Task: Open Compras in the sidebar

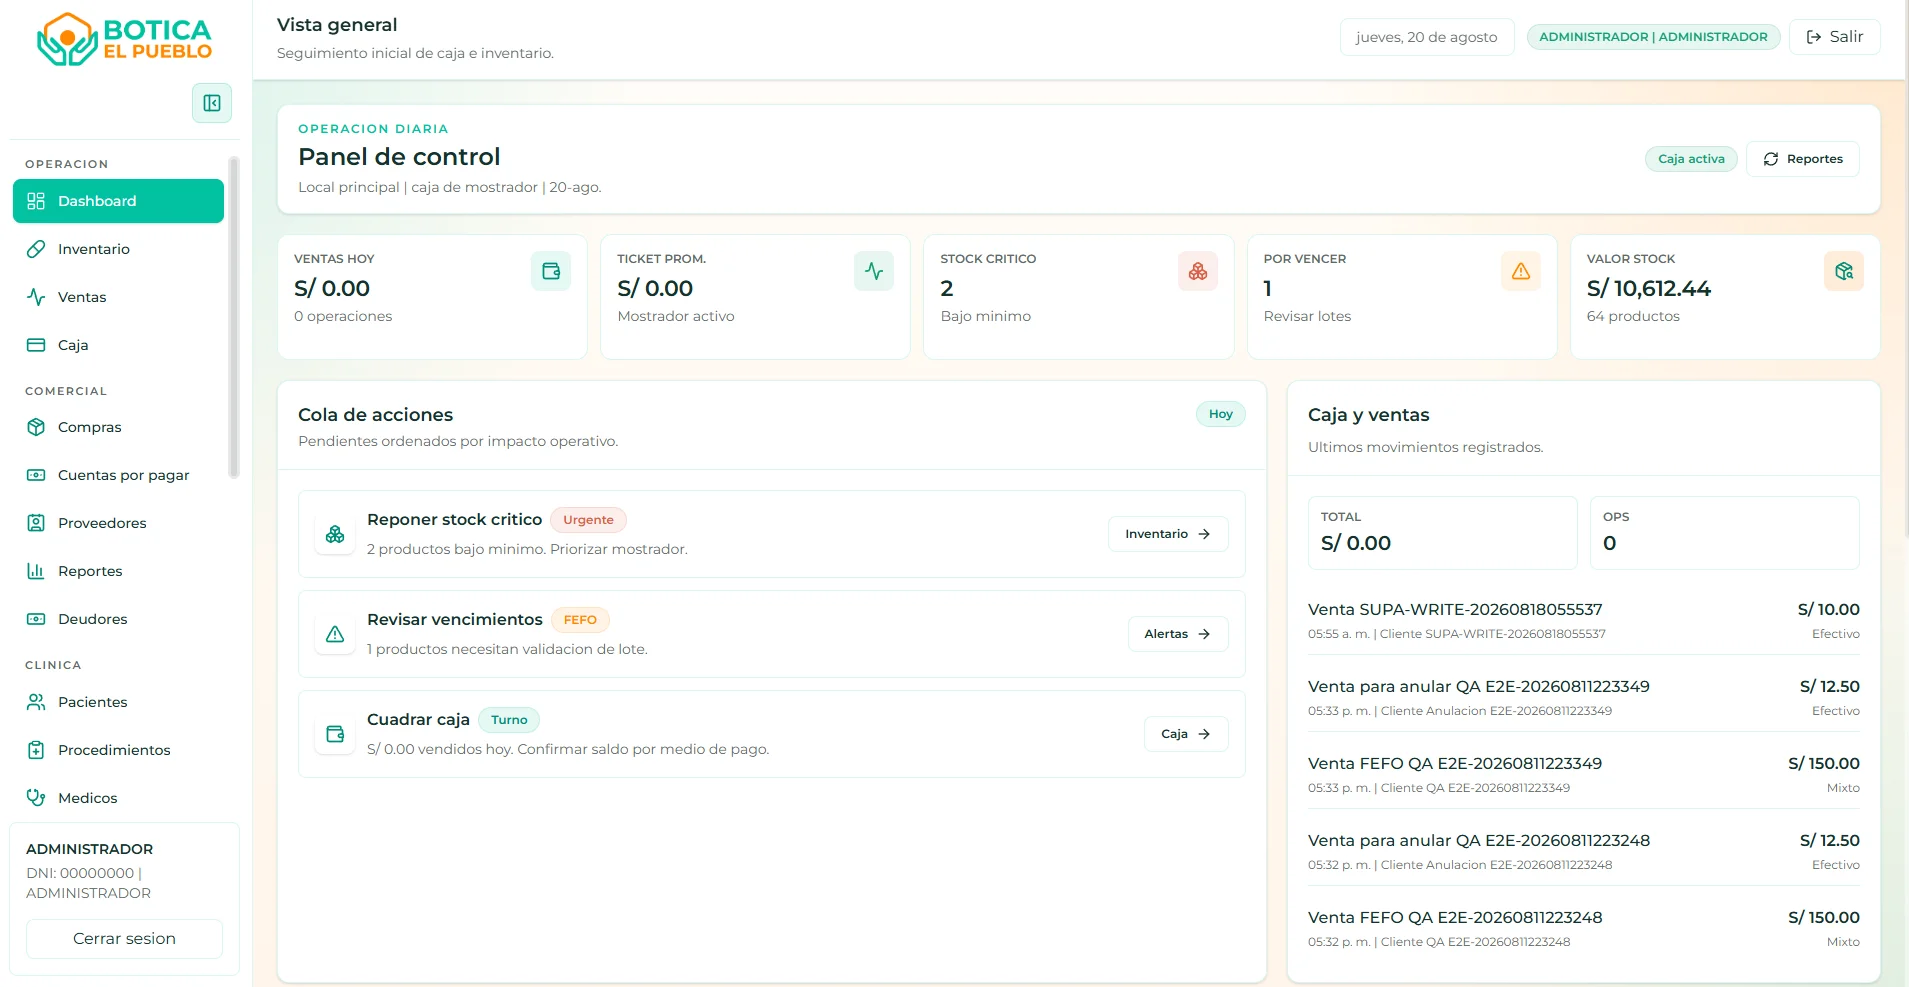Action: [118, 427]
